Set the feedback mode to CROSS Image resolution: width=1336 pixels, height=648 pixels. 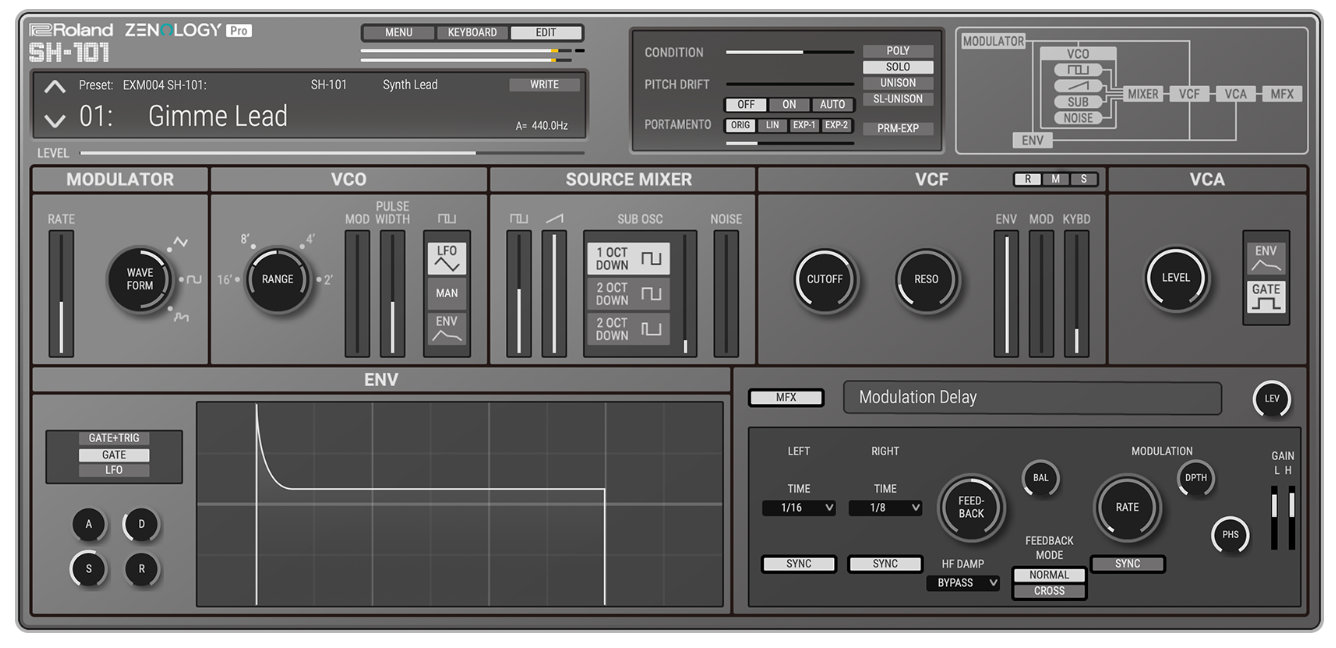(x=1049, y=591)
